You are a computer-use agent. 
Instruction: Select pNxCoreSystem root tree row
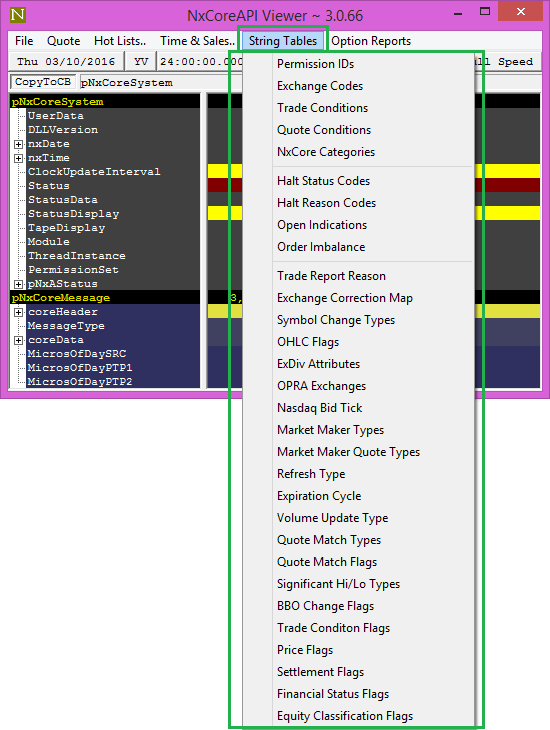pyautogui.click(x=105, y=101)
